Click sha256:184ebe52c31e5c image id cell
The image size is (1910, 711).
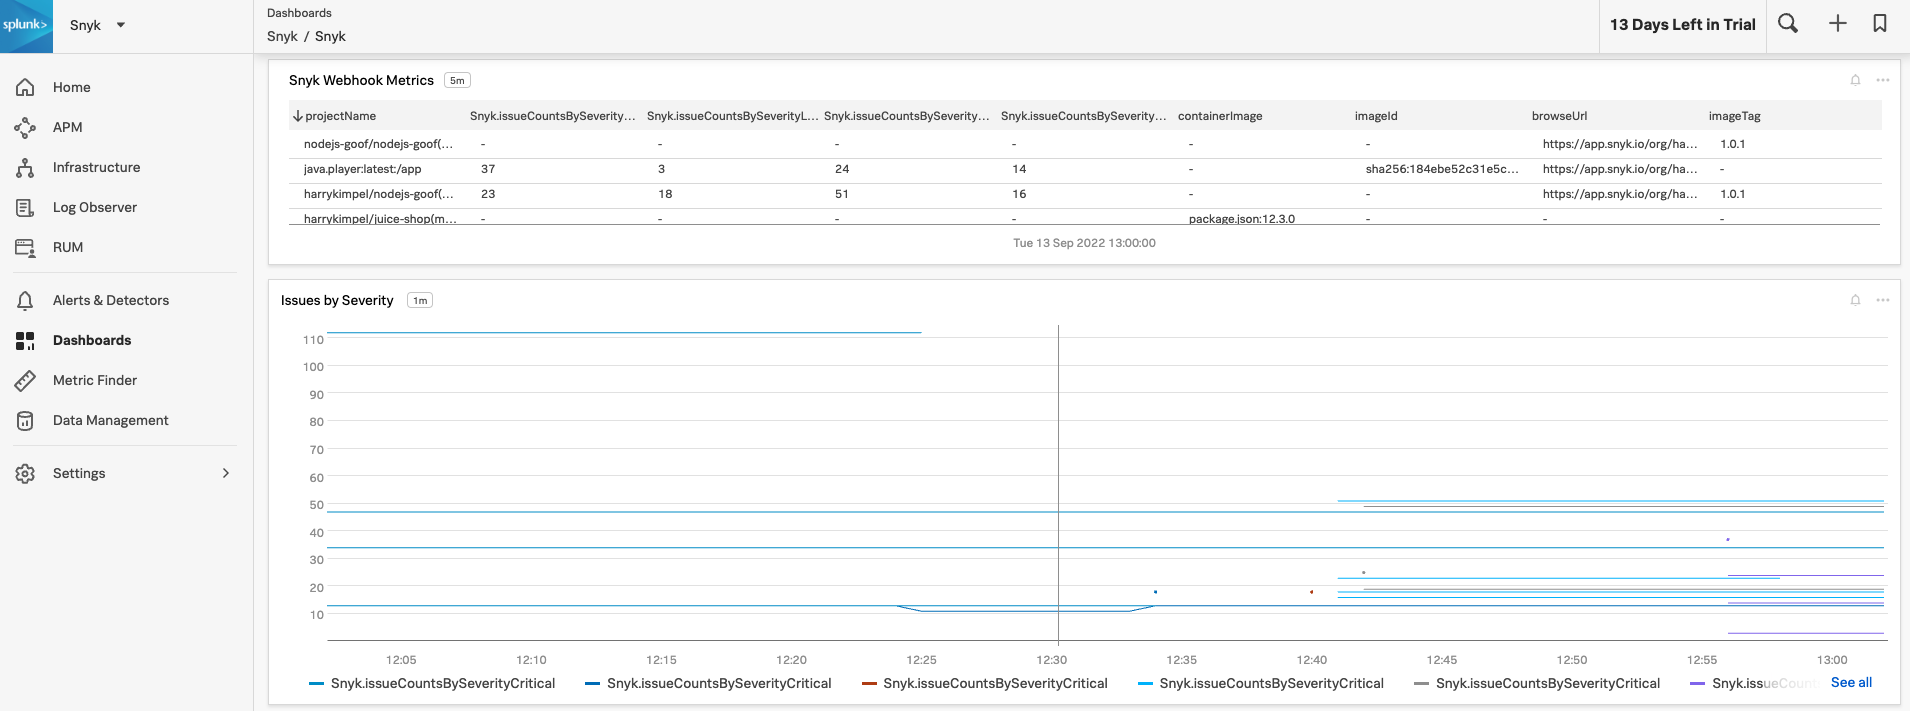(x=1442, y=169)
